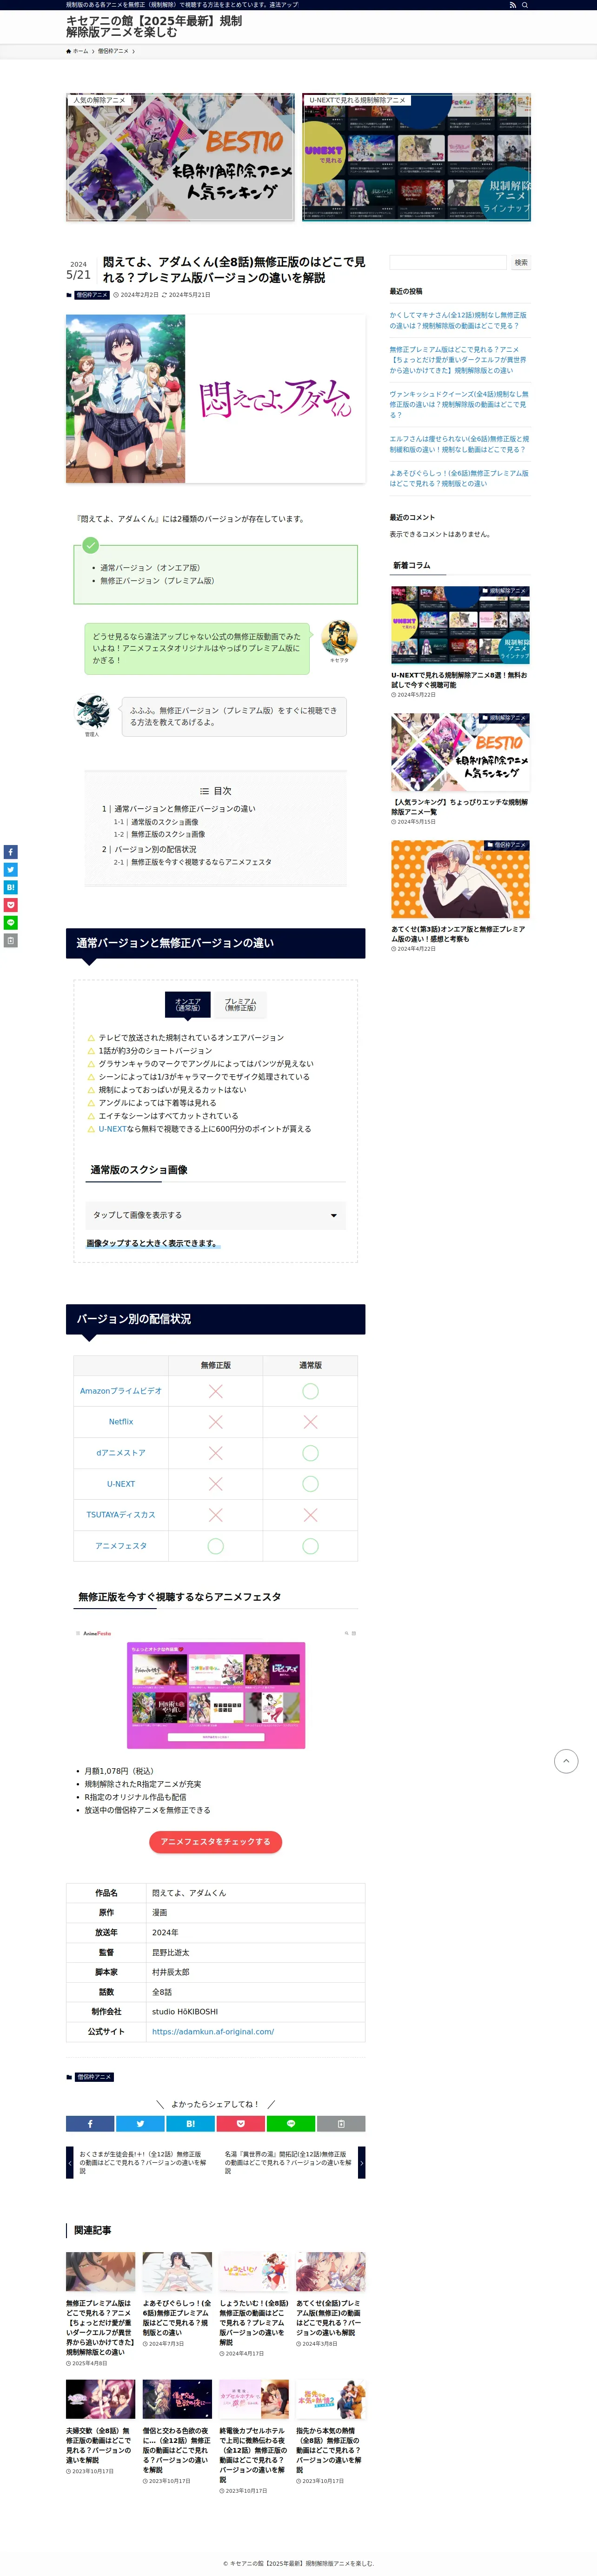The width and height of the screenshot is (597, 2576).
Task: Open the U-NEXT link in distribution table
Action: point(121,1483)
